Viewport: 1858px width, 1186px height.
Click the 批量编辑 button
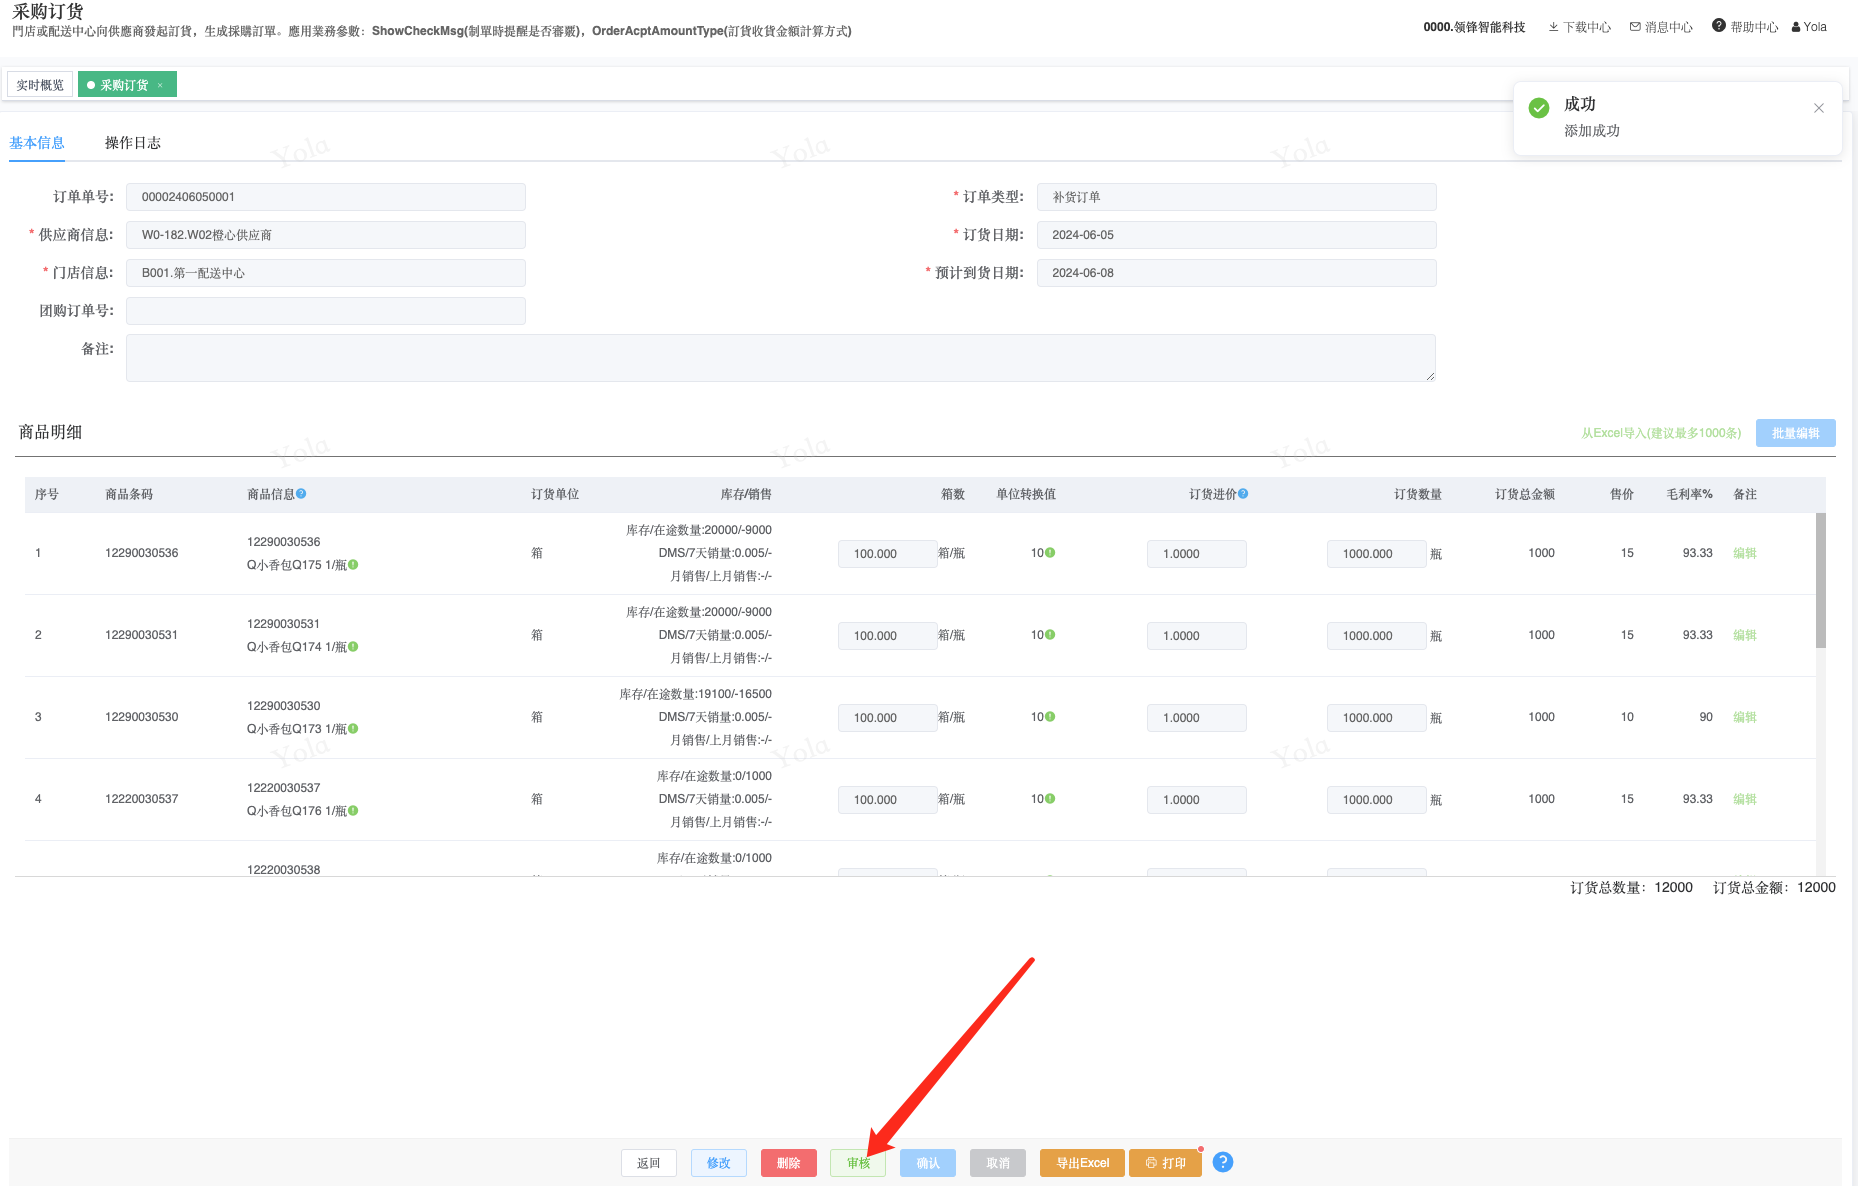tap(1796, 433)
